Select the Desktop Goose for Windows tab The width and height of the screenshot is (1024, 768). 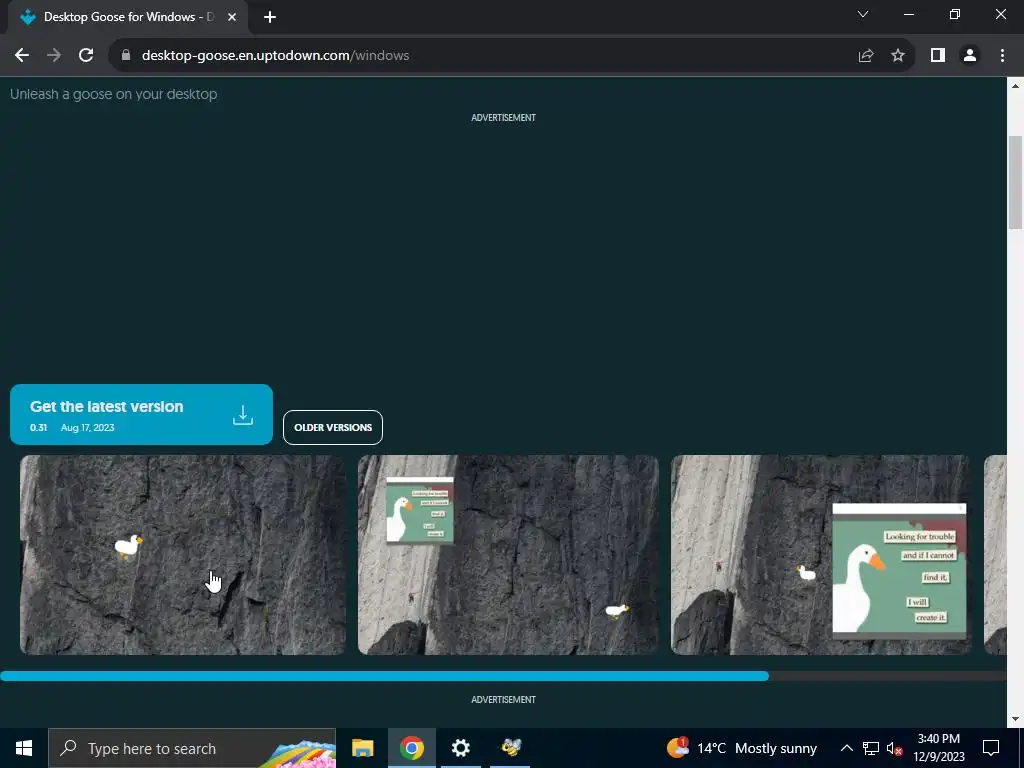[128, 17]
